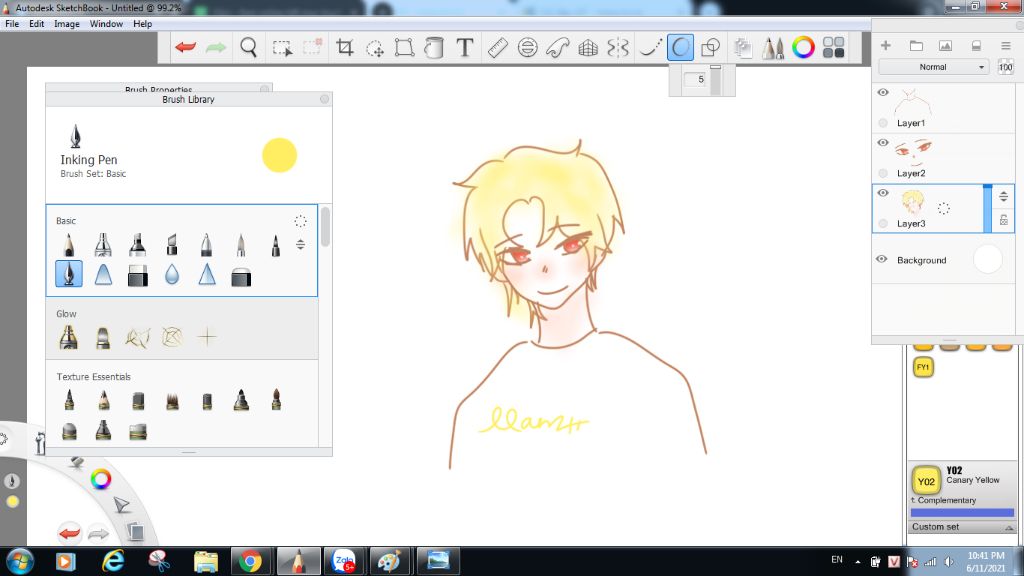
Task: Click the stroke smoothing value 5 field
Action: tap(695, 80)
